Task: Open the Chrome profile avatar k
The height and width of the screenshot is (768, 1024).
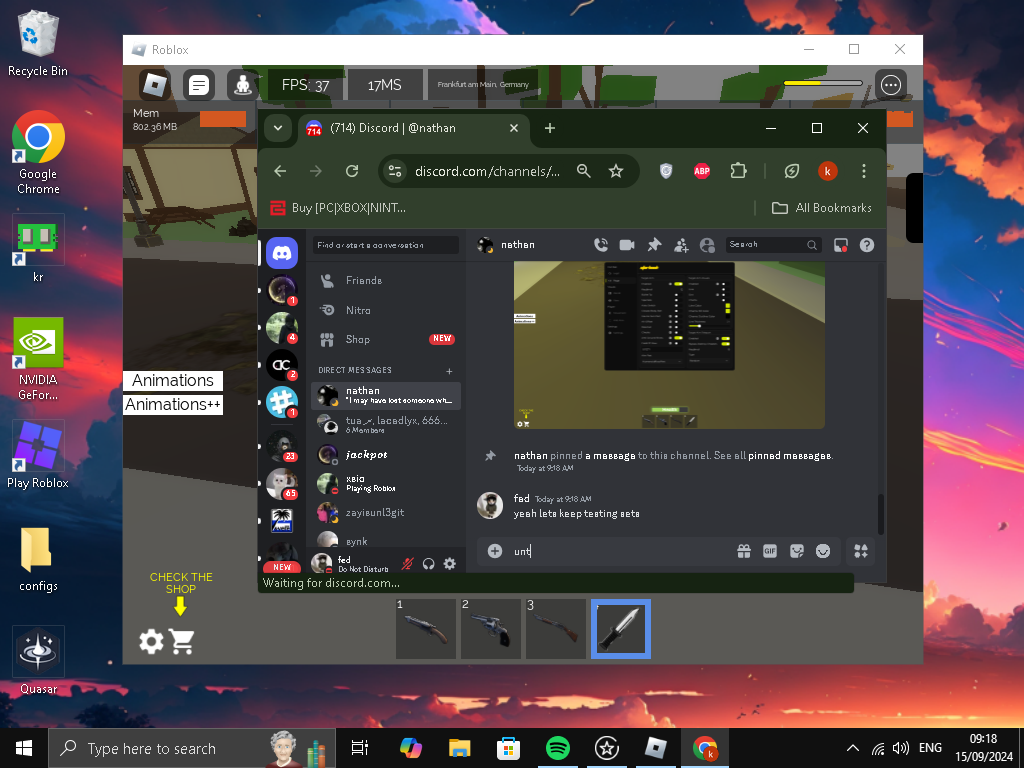Action: [x=827, y=171]
